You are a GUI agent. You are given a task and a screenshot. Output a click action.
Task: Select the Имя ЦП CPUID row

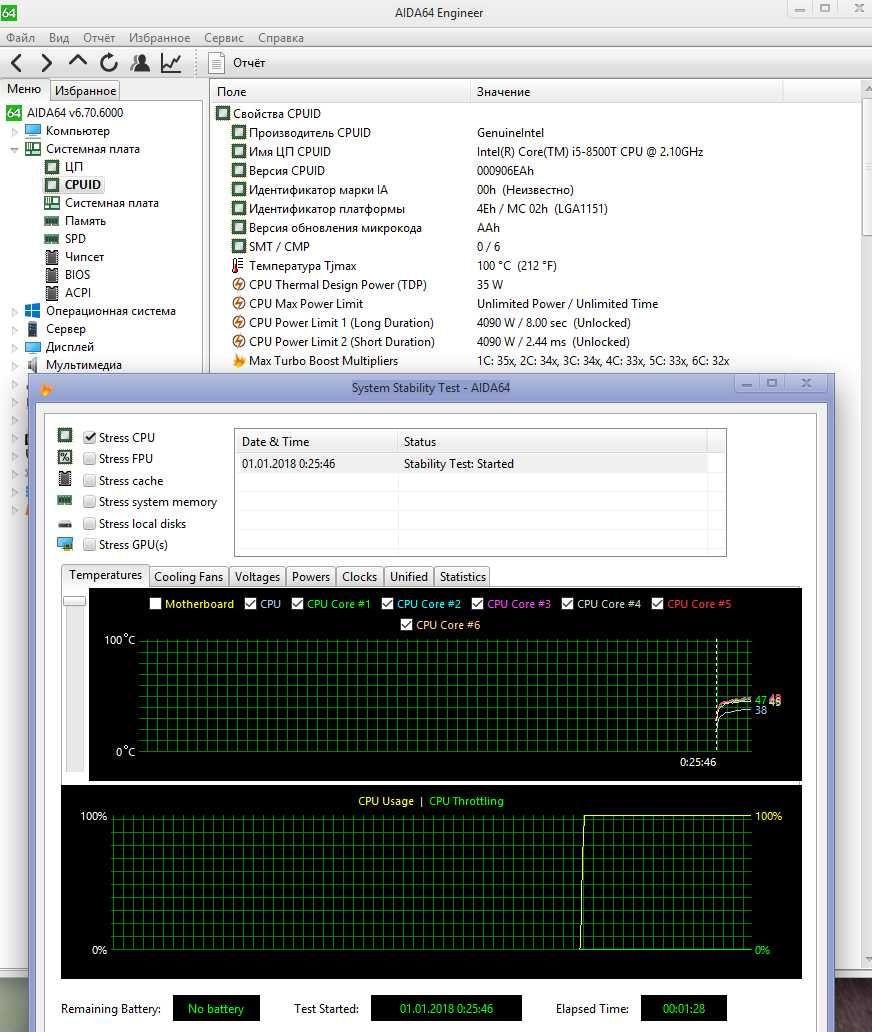pyautogui.click(x=534, y=152)
